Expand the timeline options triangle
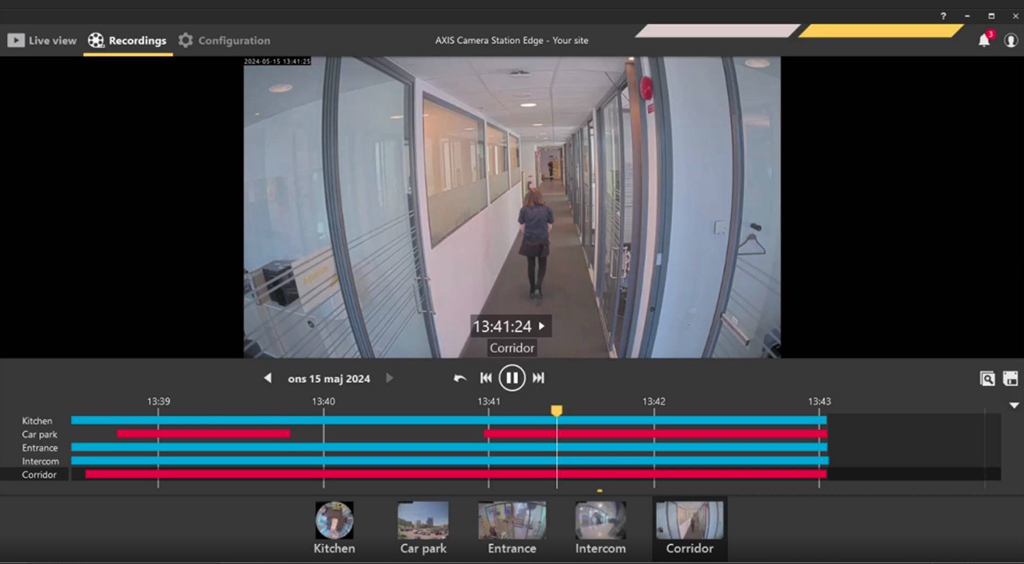 tap(1014, 405)
